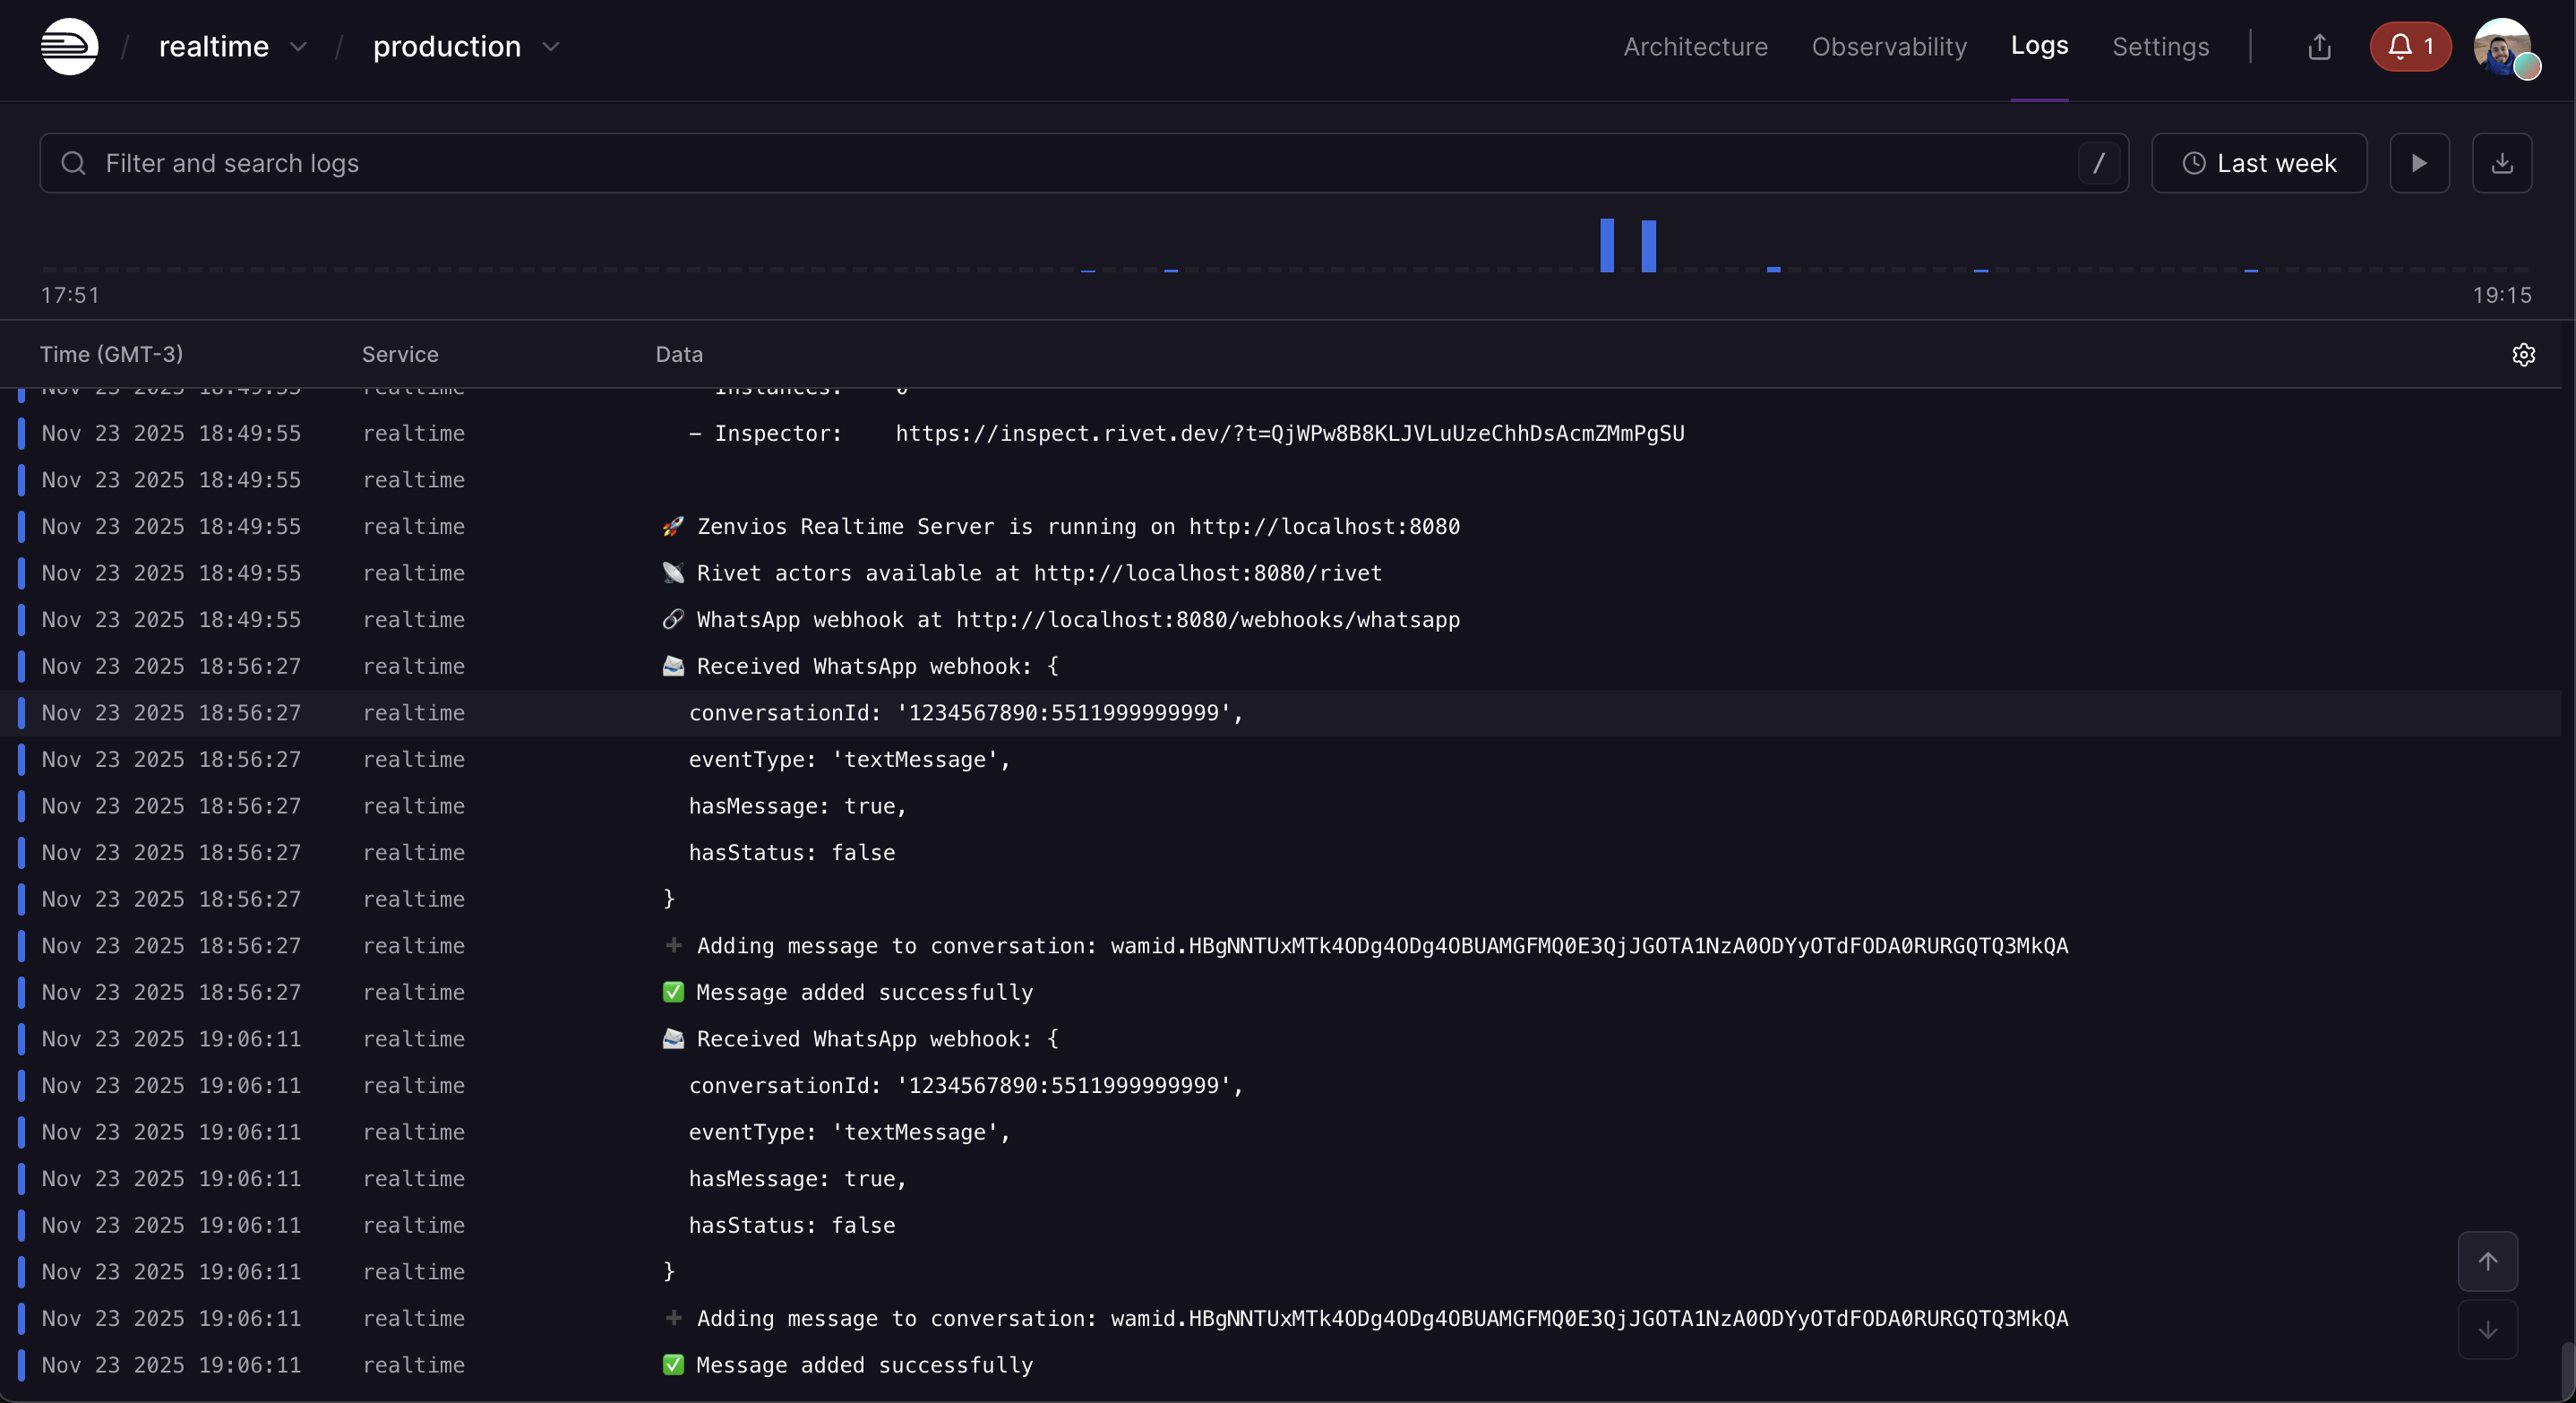Viewport: 2576px width, 1403px height.
Task: Click the download logs icon
Action: (2501, 163)
